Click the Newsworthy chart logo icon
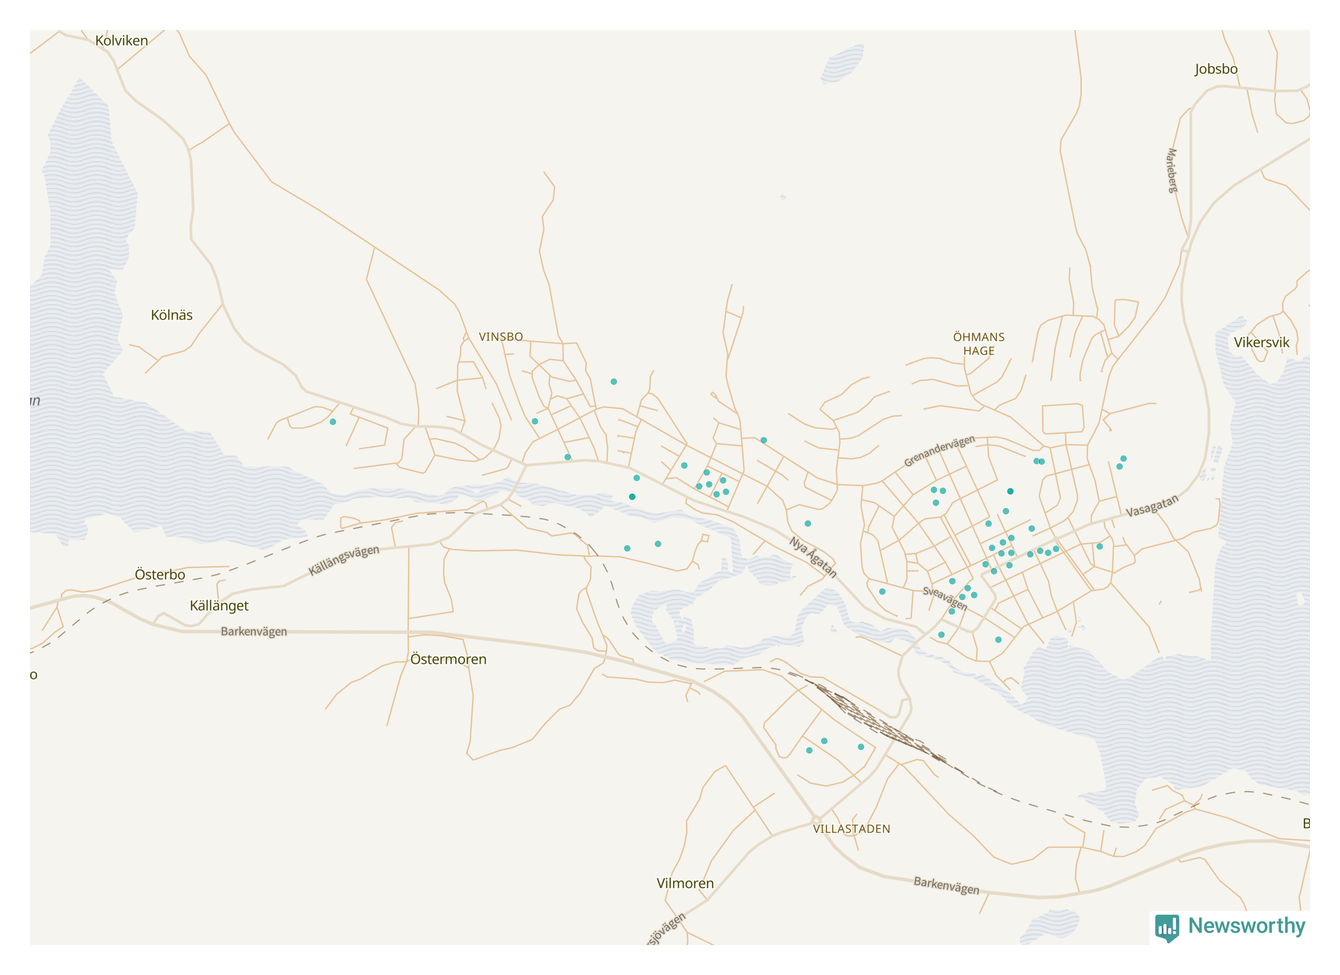This screenshot has width=1340, height=975. tap(1166, 927)
